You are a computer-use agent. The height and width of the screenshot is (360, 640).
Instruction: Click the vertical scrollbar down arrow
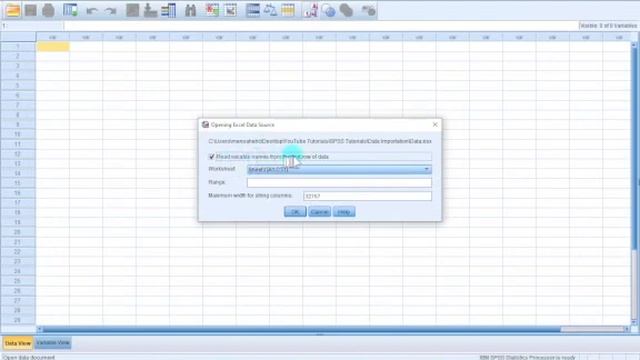point(634,322)
